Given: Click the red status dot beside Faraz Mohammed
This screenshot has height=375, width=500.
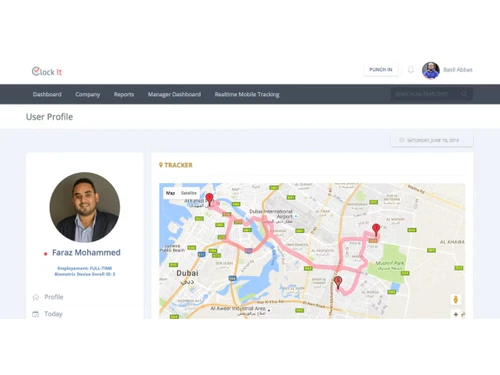Looking at the screenshot, I should point(45,254).
